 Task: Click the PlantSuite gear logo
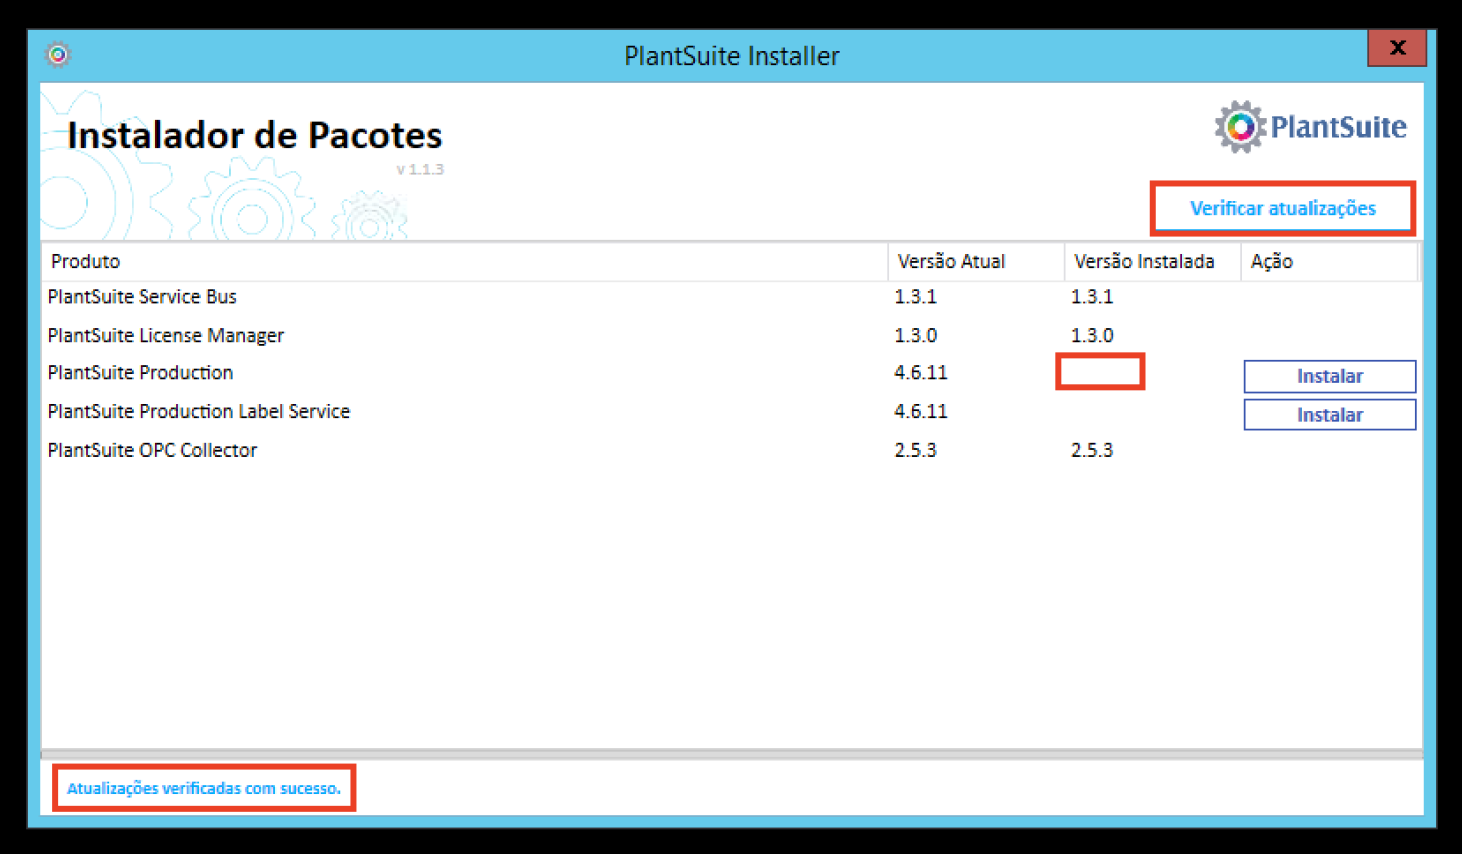[x=1240, y=127]
